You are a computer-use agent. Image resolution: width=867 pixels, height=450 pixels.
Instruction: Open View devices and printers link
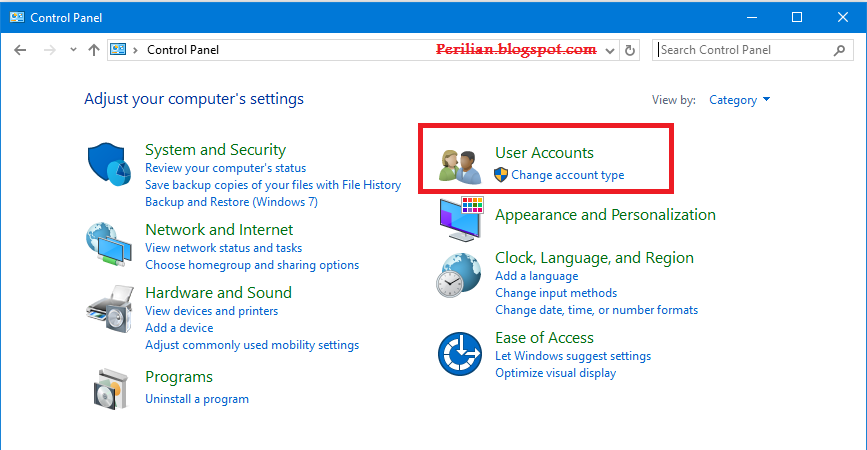coord(211,311)
